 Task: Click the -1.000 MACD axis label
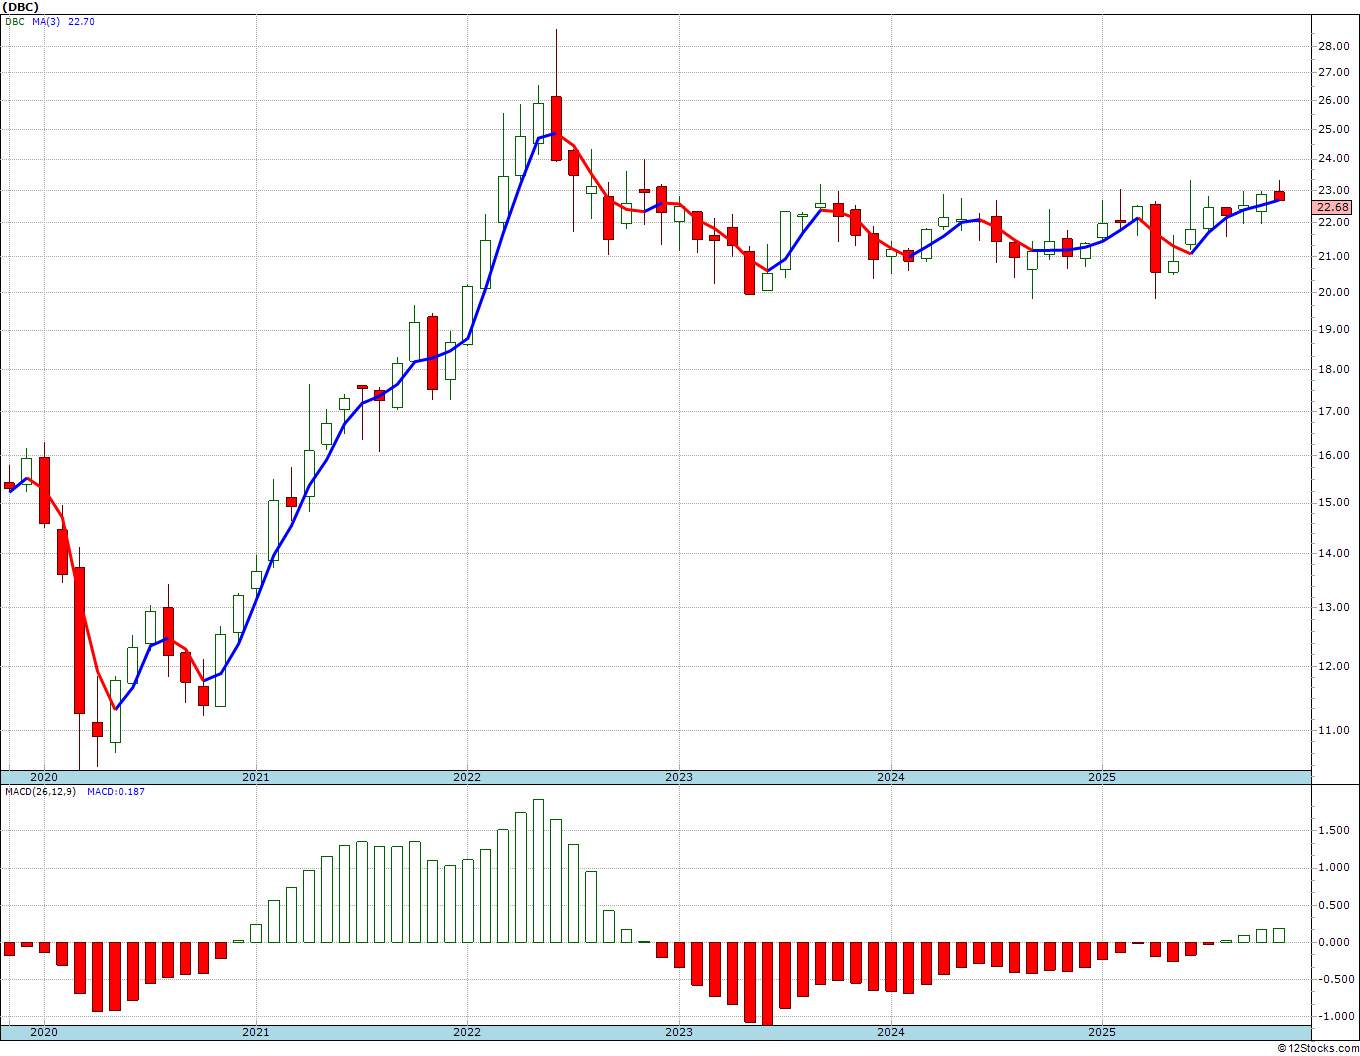[1334, 1016]
